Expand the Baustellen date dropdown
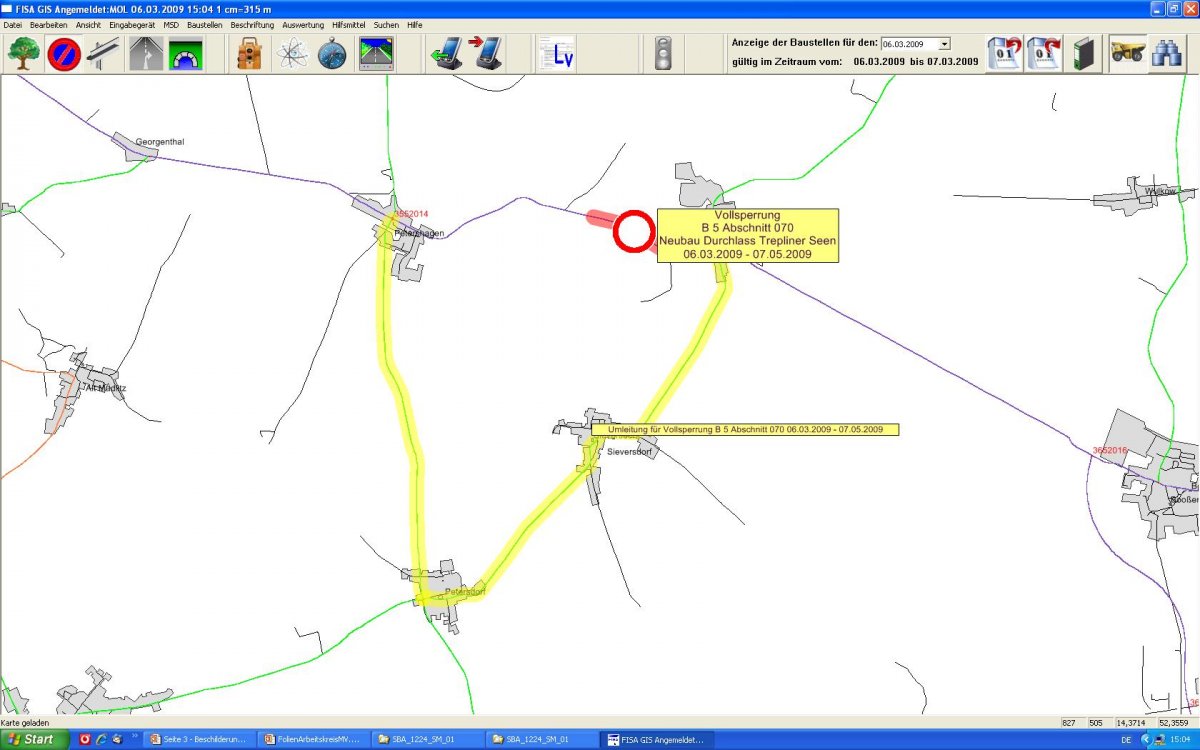Screen dimensions: 1200x750 [944, 44]
